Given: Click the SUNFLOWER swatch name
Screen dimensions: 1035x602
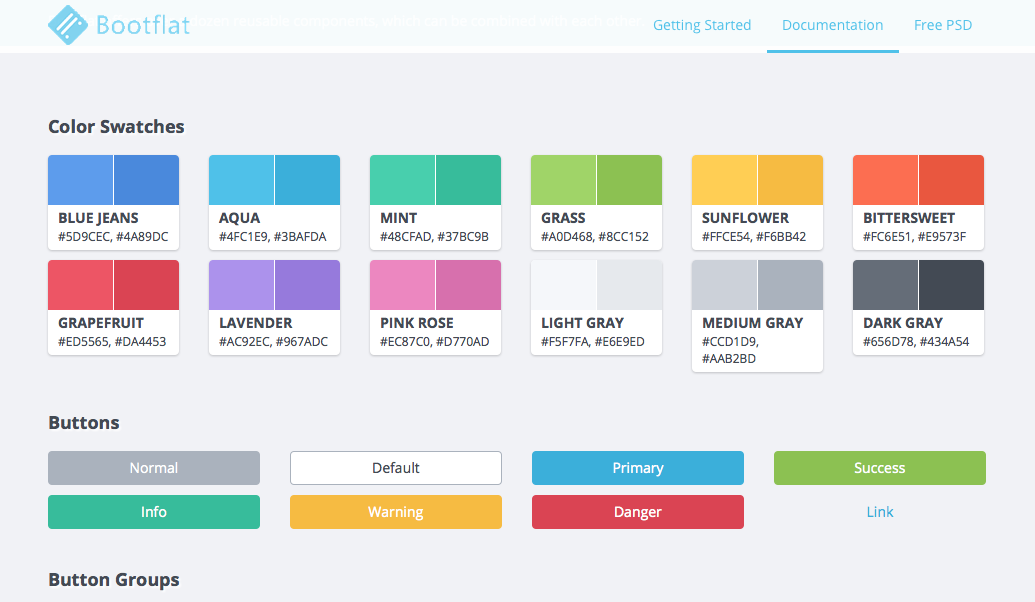Looking at the screenshot, I should point(746,218).
